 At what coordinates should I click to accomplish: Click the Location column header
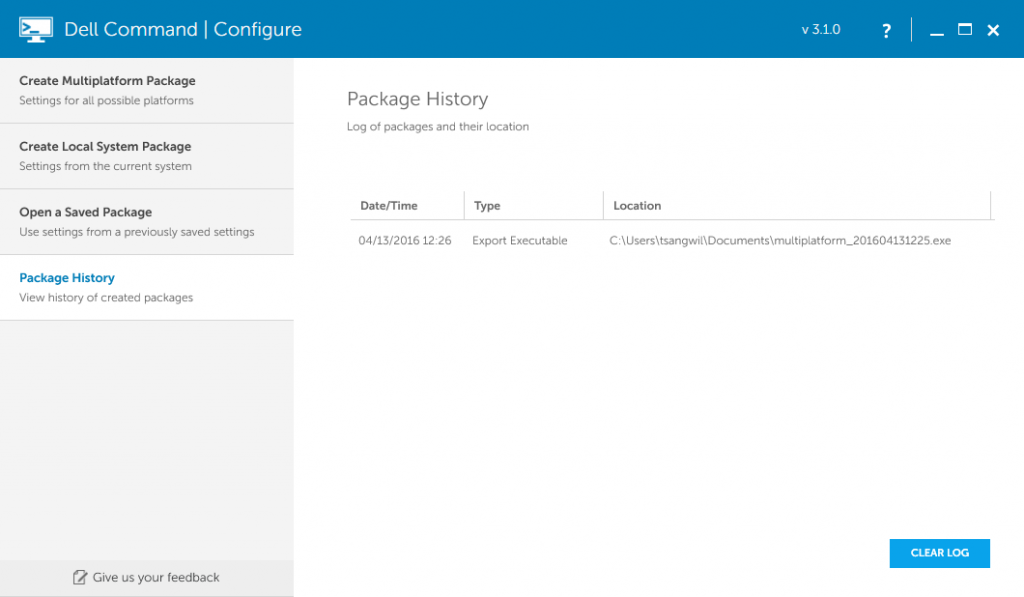[637, 206]
